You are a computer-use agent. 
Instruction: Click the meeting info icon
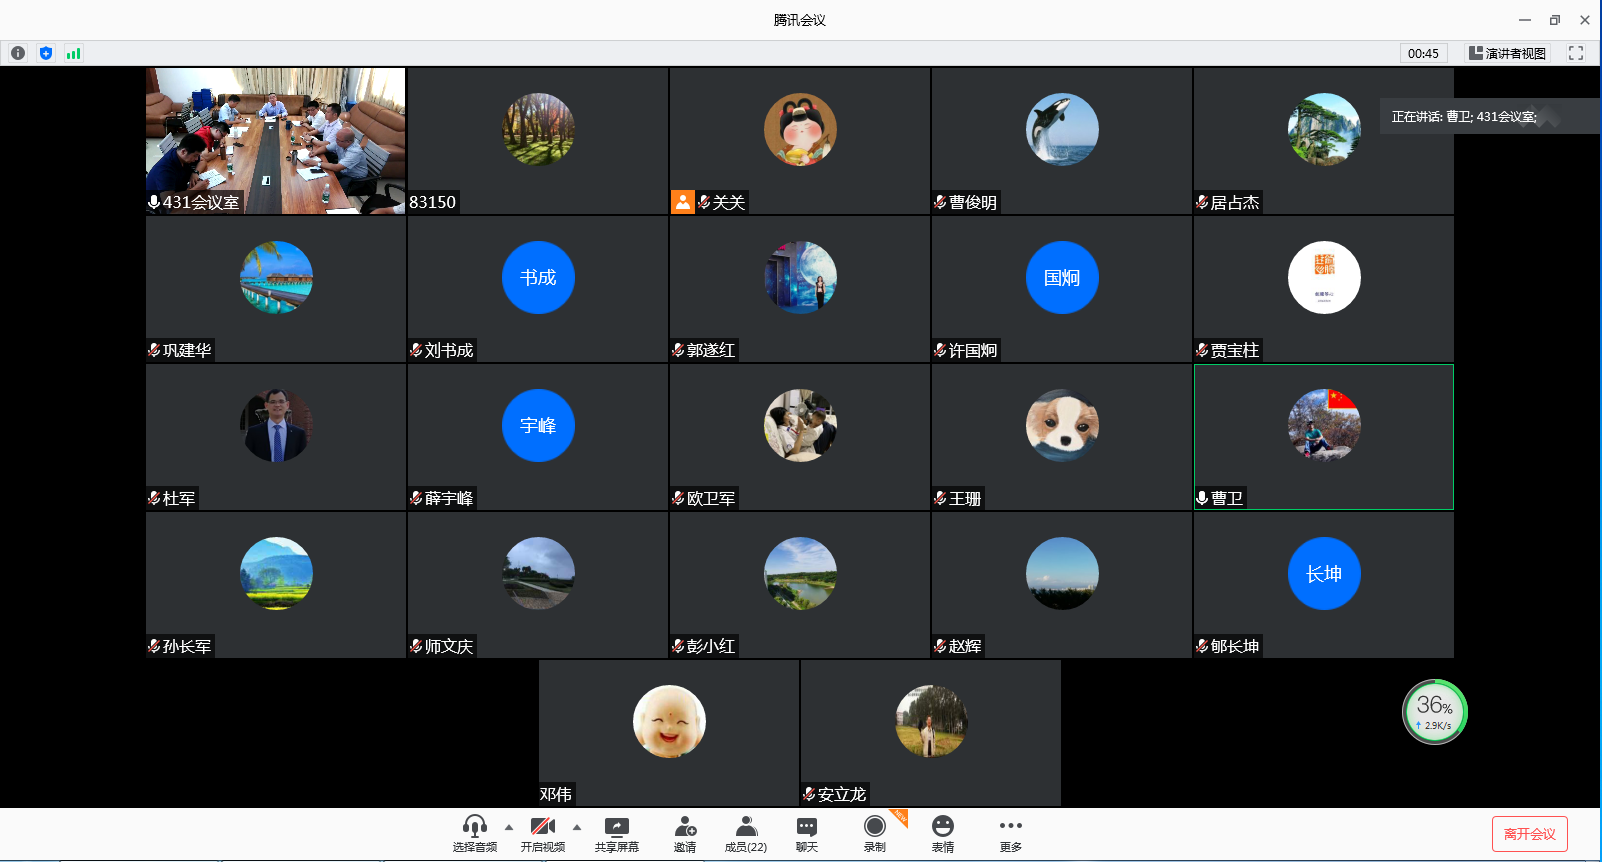click(x=18, y=53)
